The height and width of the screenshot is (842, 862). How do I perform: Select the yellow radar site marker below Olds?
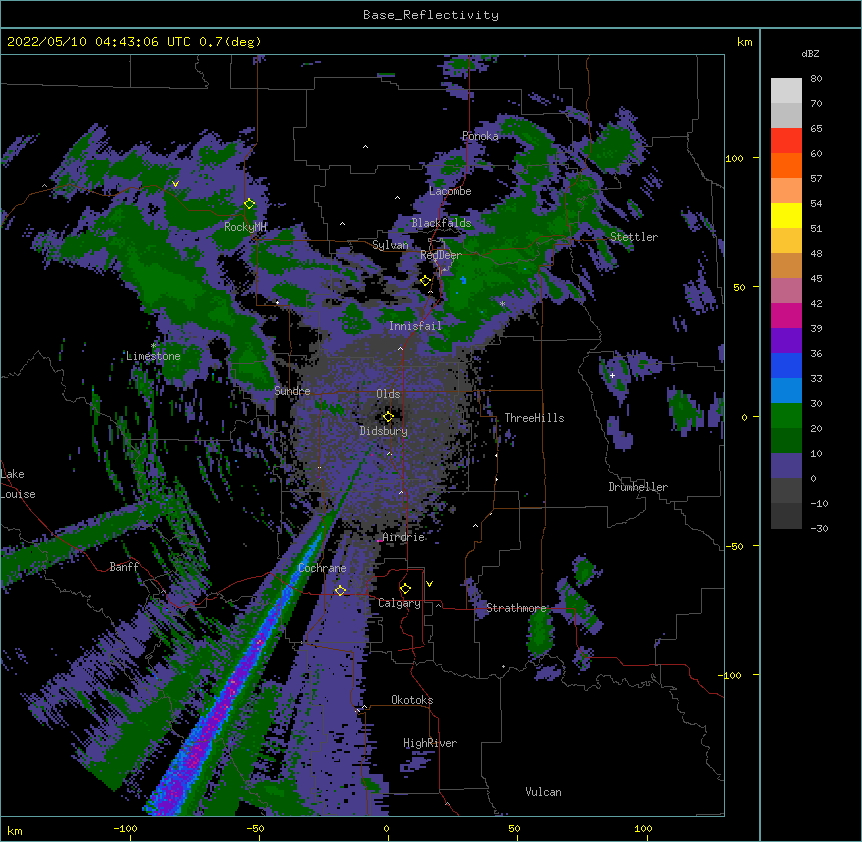pos(388,416)
